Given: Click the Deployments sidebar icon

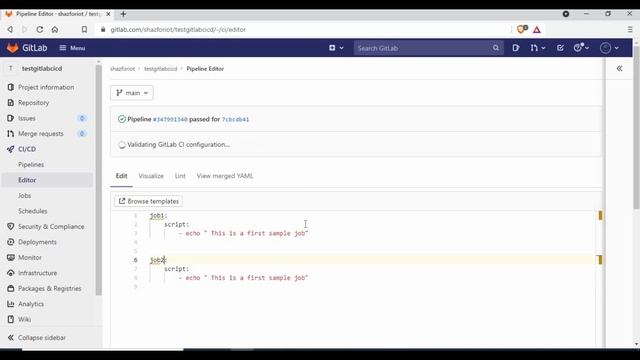Looking at the screenshot, I should click(x=11, y=242).
